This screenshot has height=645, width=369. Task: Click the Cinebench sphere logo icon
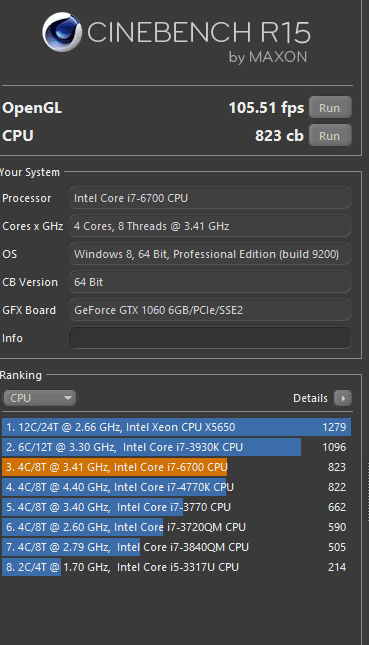(62, 32)
